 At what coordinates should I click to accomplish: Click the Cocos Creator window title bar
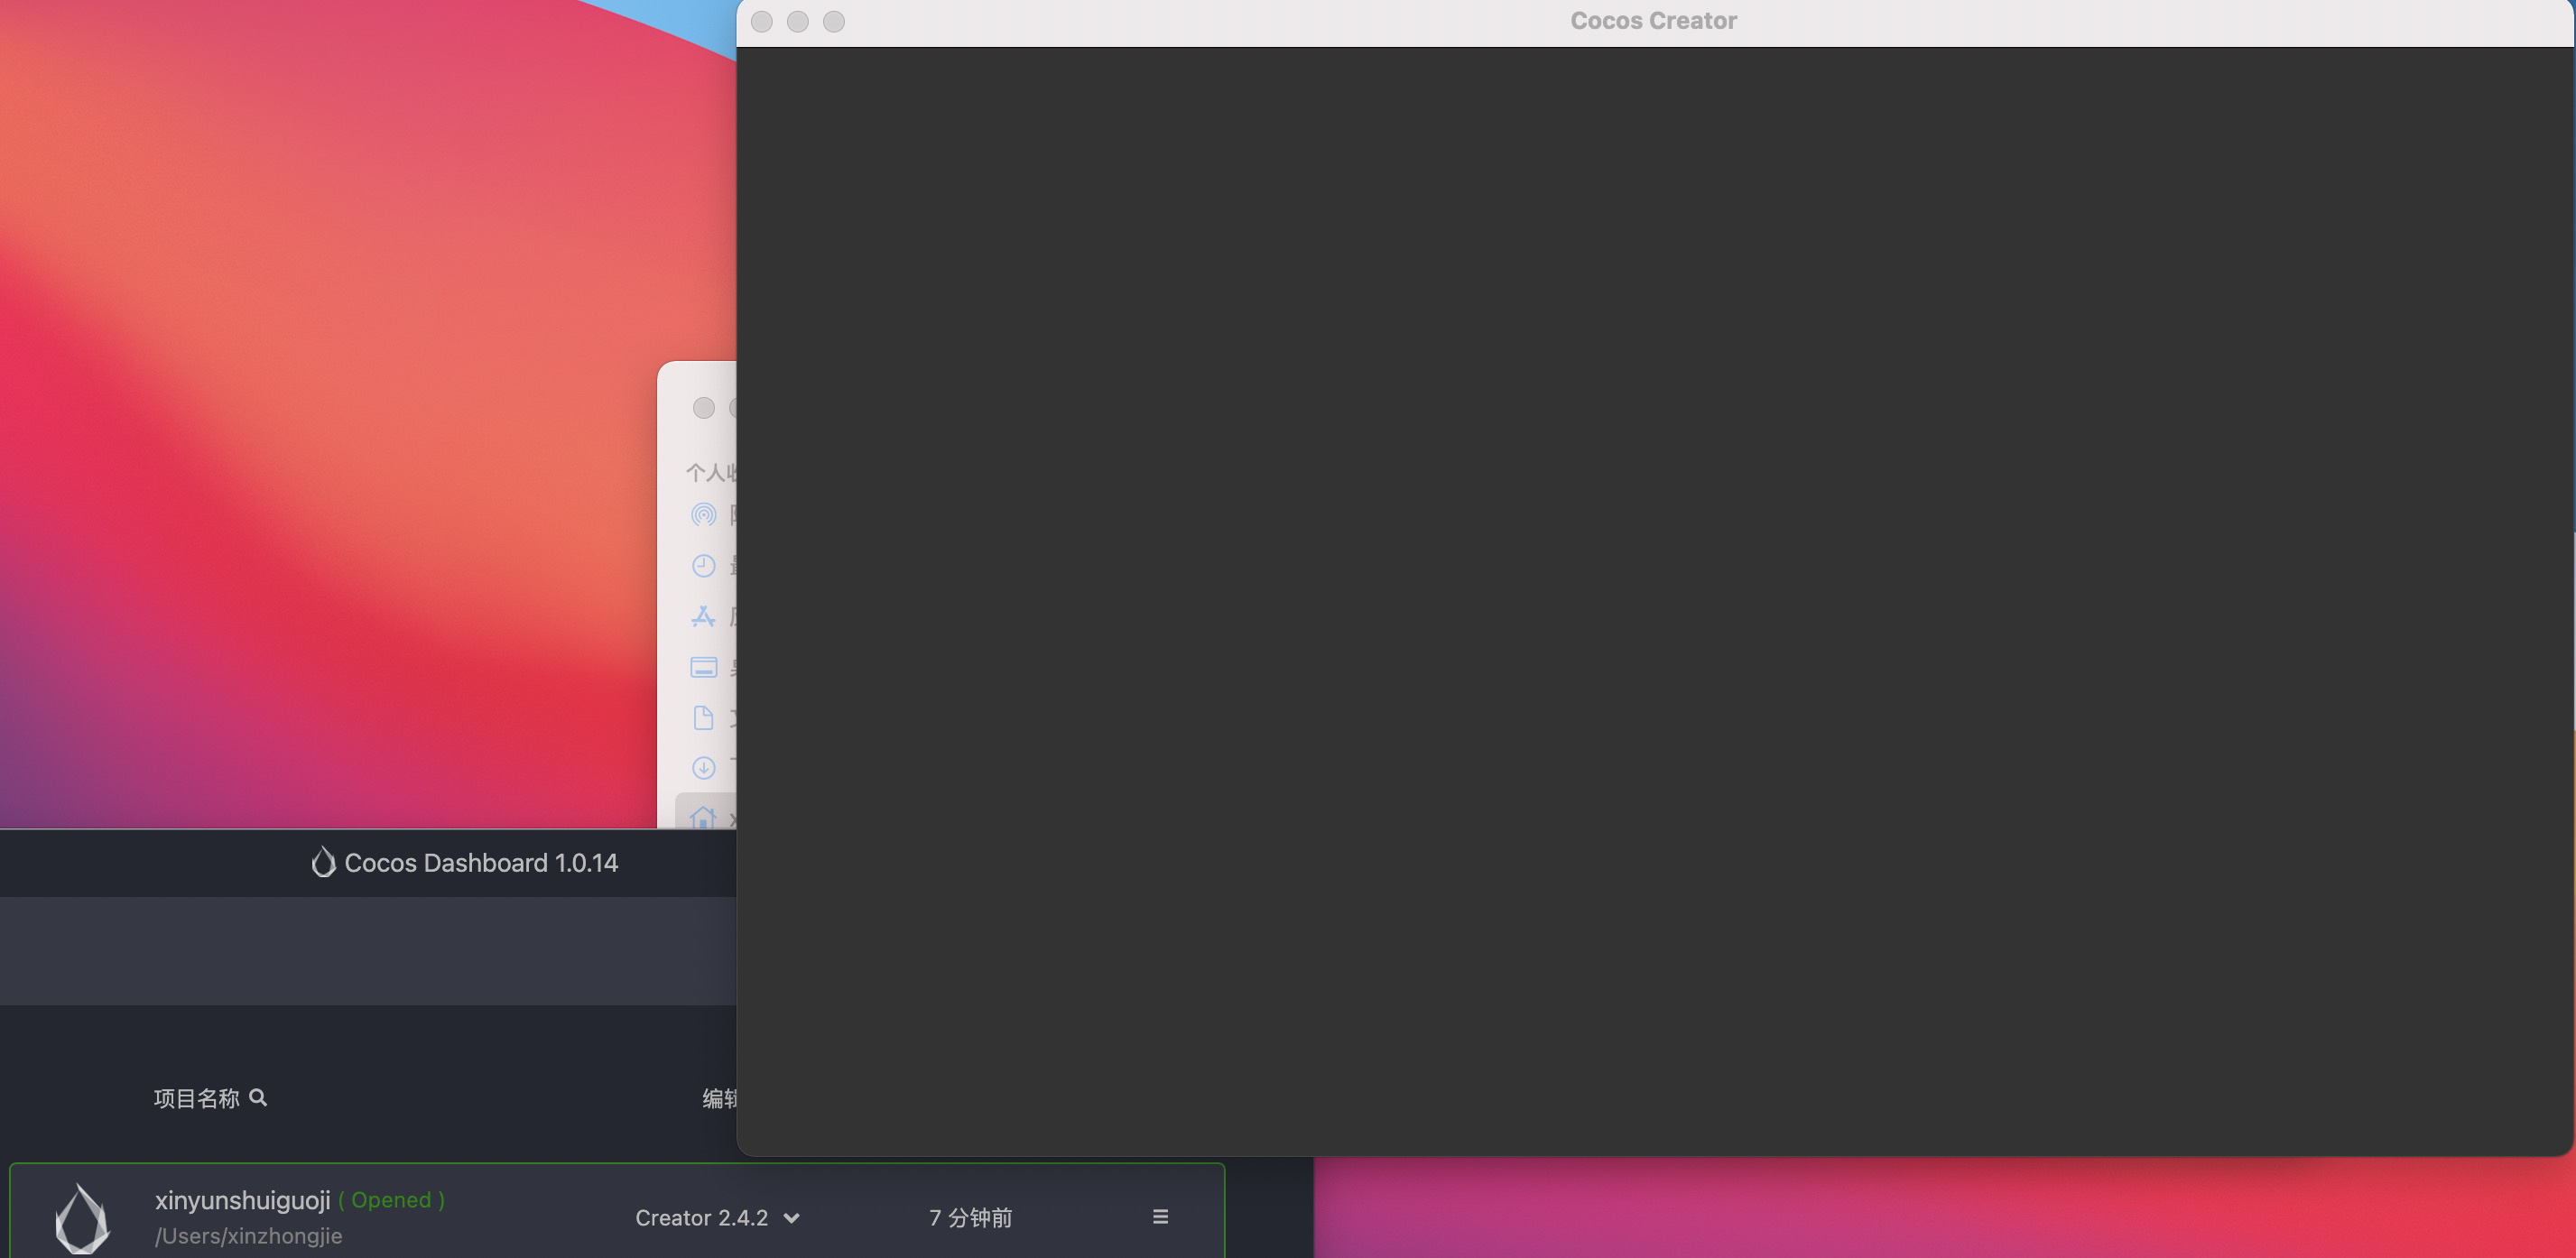coord(1652,21)
